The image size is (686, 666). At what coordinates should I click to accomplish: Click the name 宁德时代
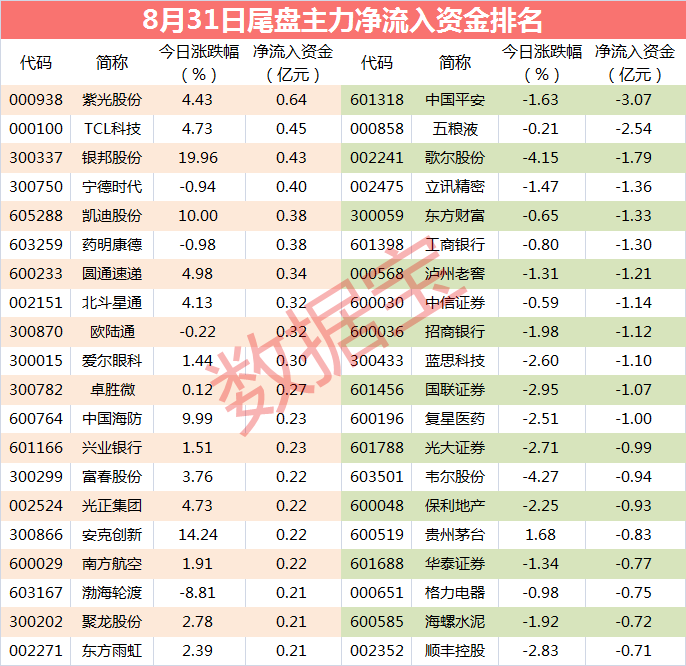pyautogui.click(x=112, y=187)
